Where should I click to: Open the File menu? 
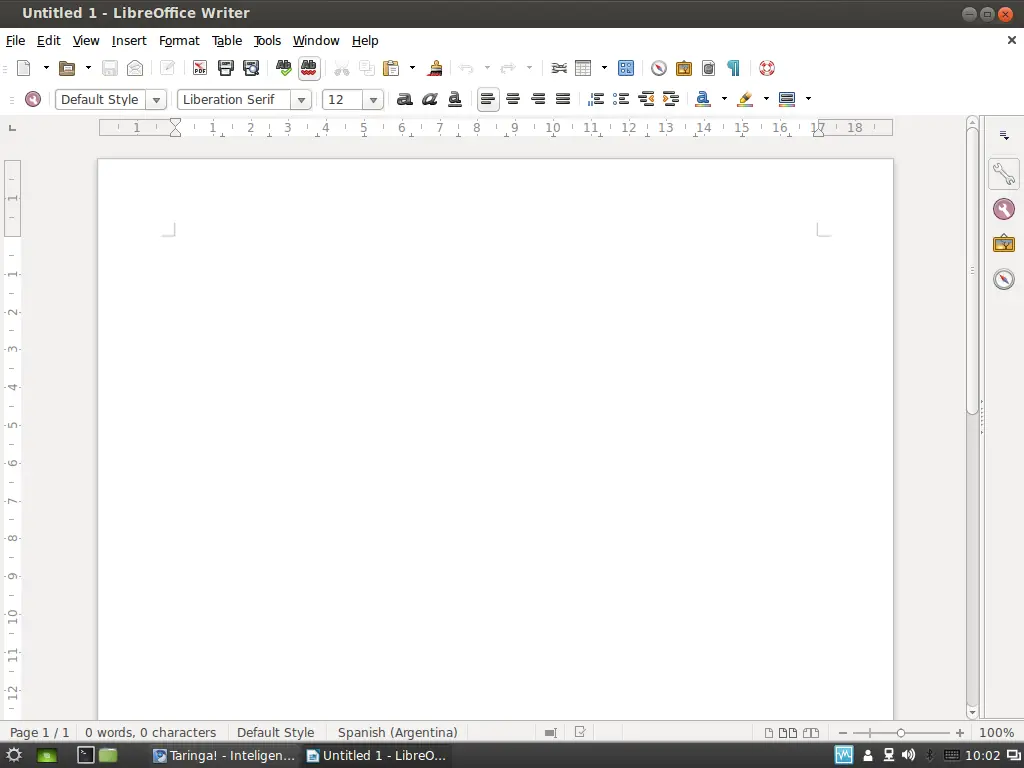15,40
